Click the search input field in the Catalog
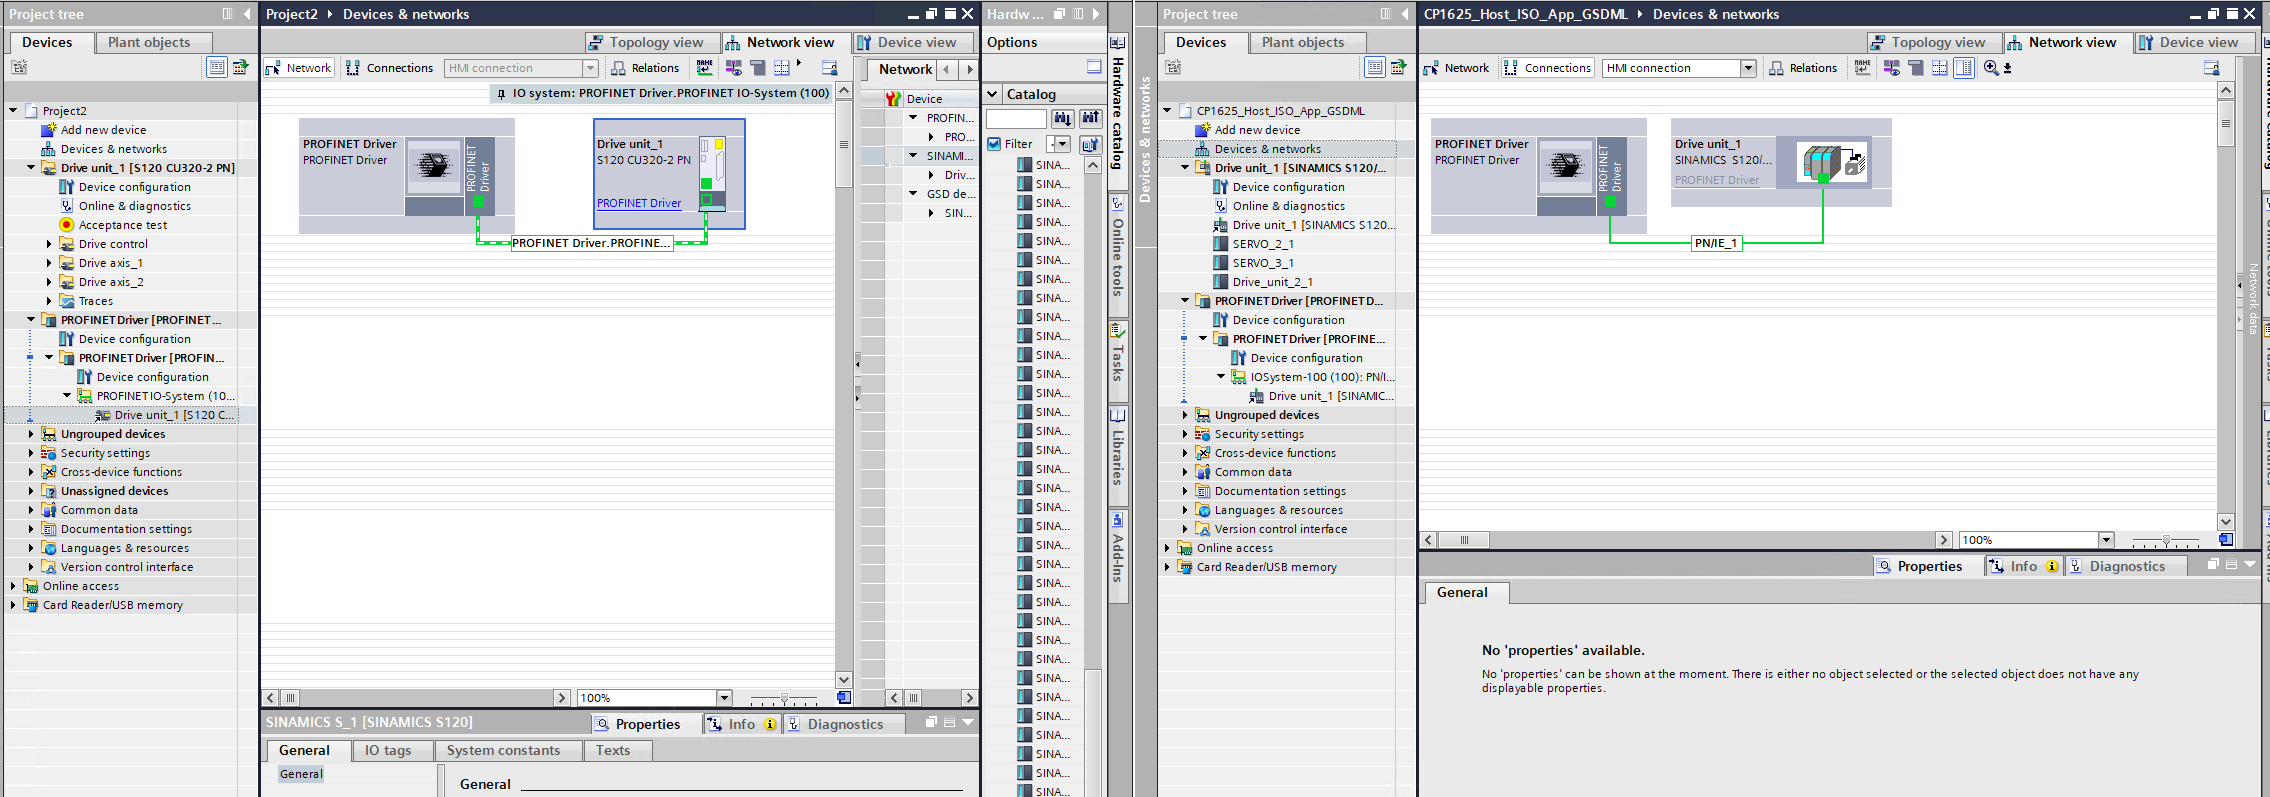Image resolution: width=2270 pixels, height=797 pixels. click(x=1015, y=119)
